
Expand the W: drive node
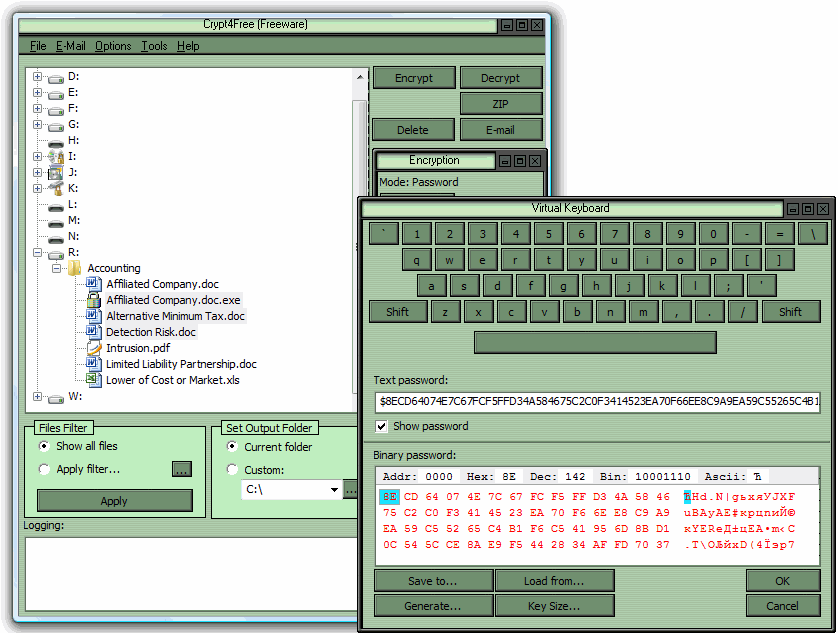click(x=37, y=397)
